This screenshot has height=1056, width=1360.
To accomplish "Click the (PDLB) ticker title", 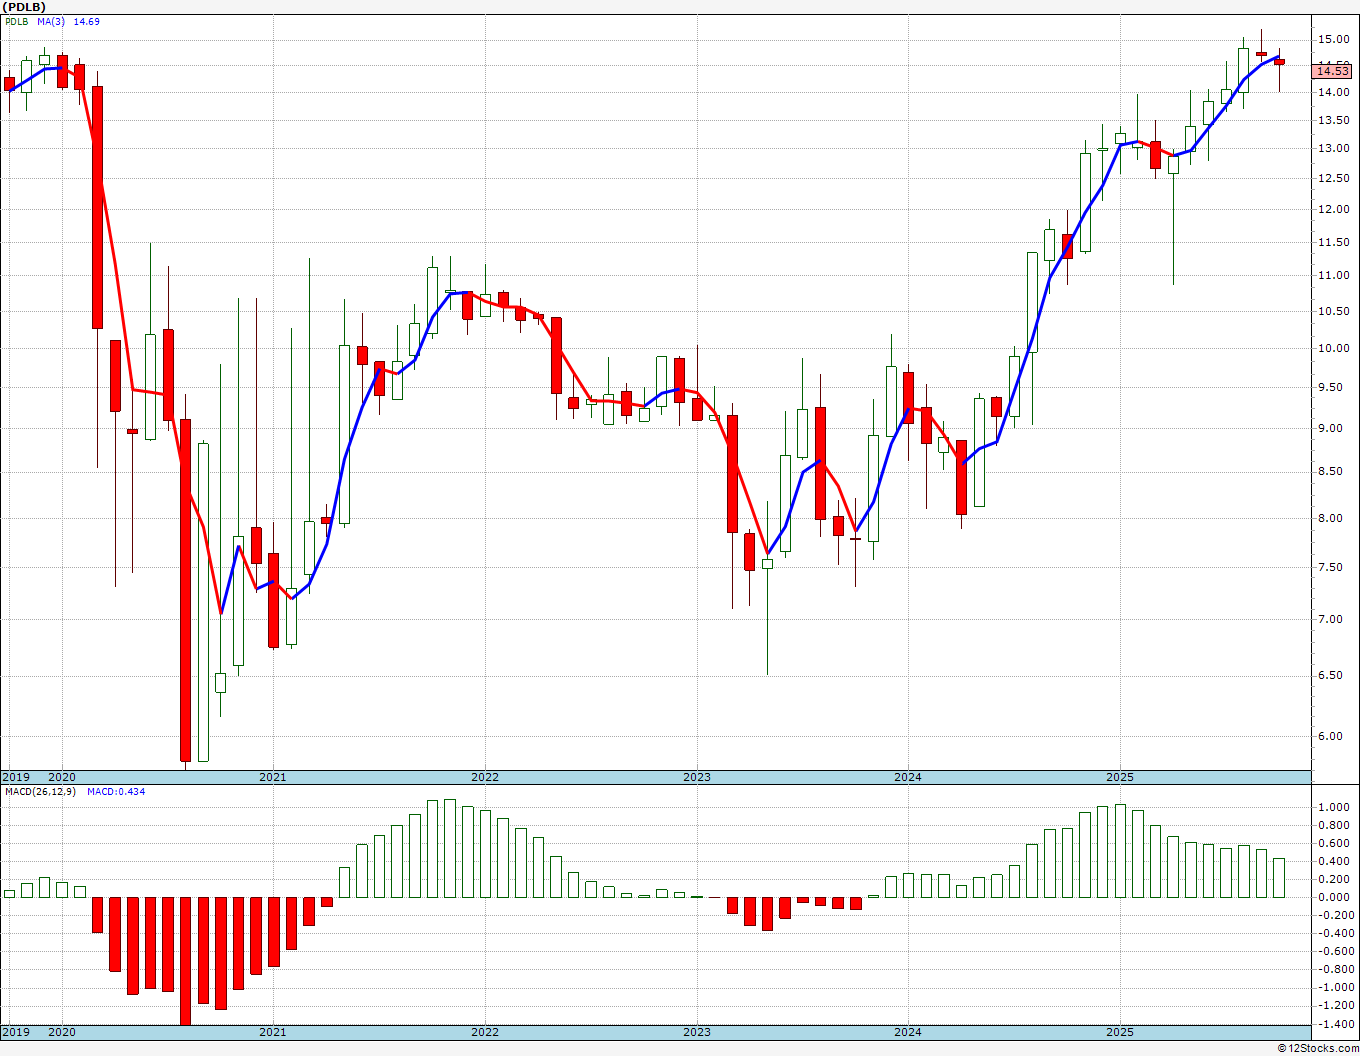I will [x=24, y=7].
